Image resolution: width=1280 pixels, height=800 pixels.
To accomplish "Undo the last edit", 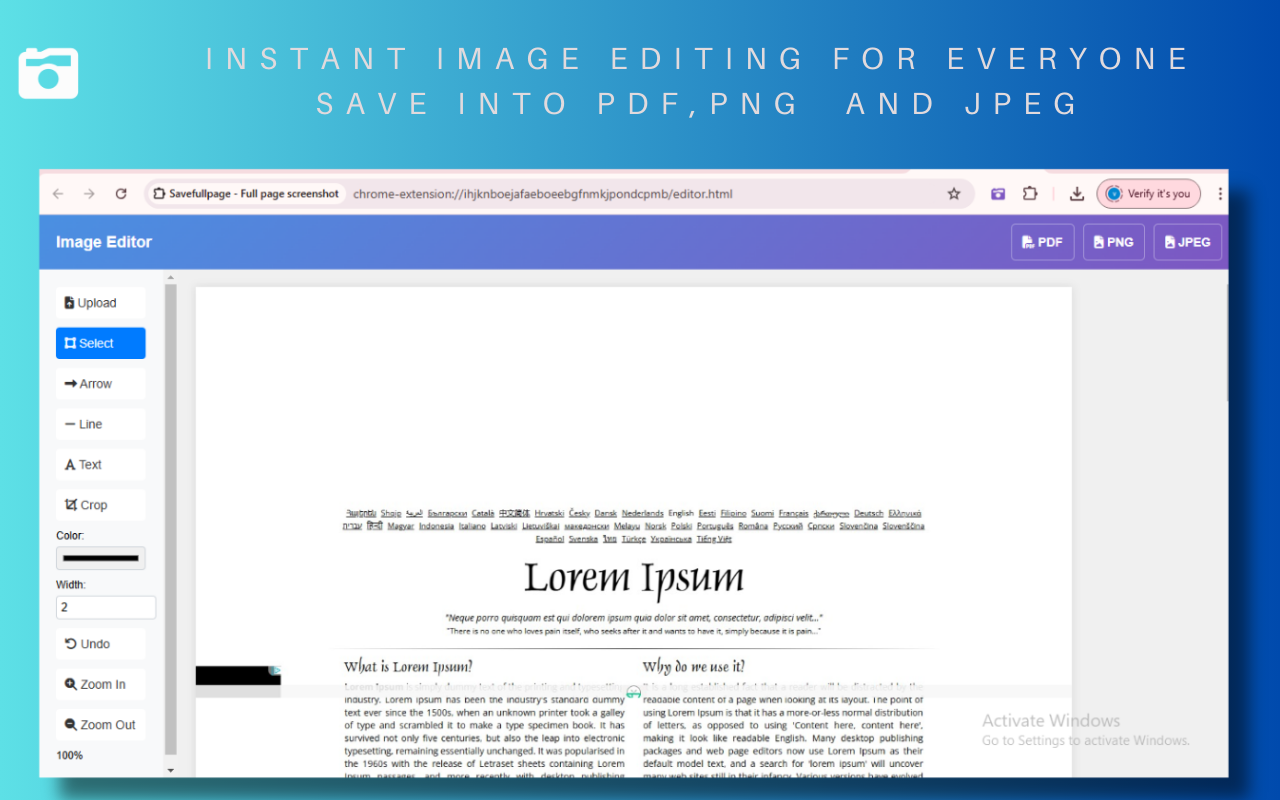I will (x=100, y=643).
